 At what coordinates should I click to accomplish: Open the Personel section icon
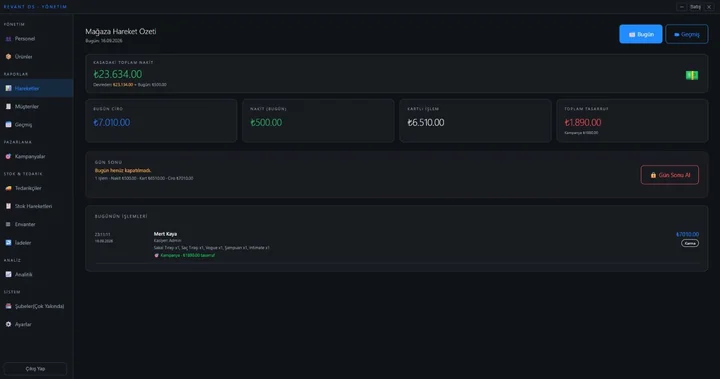tap(8, 39)
